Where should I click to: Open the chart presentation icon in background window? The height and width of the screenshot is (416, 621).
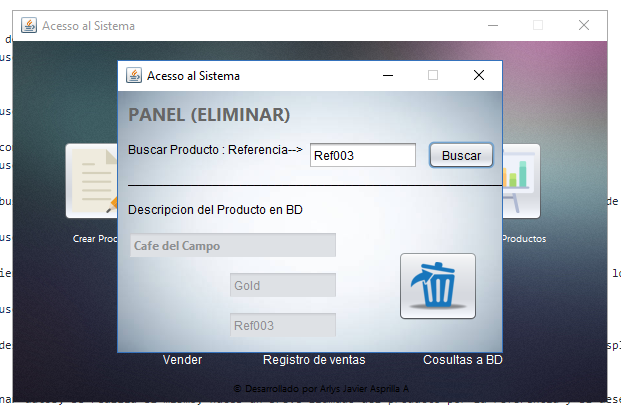point(521,181)
